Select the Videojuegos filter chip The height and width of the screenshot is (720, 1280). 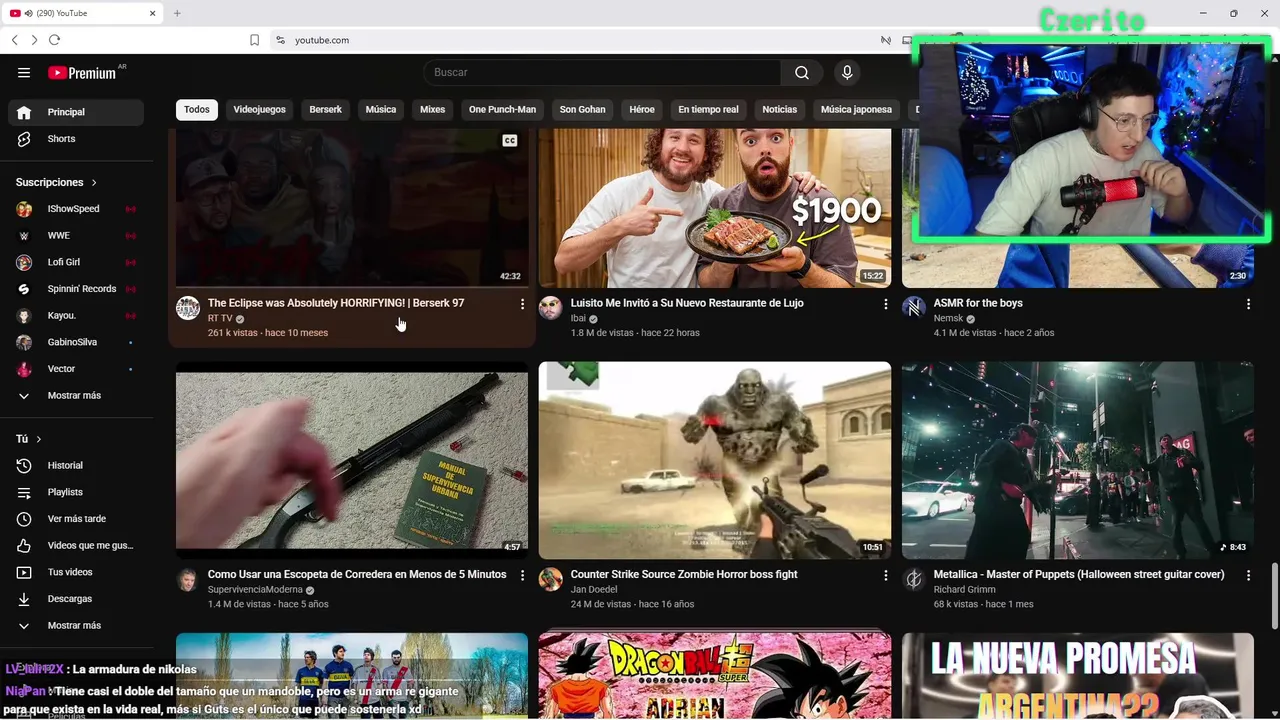259,109
